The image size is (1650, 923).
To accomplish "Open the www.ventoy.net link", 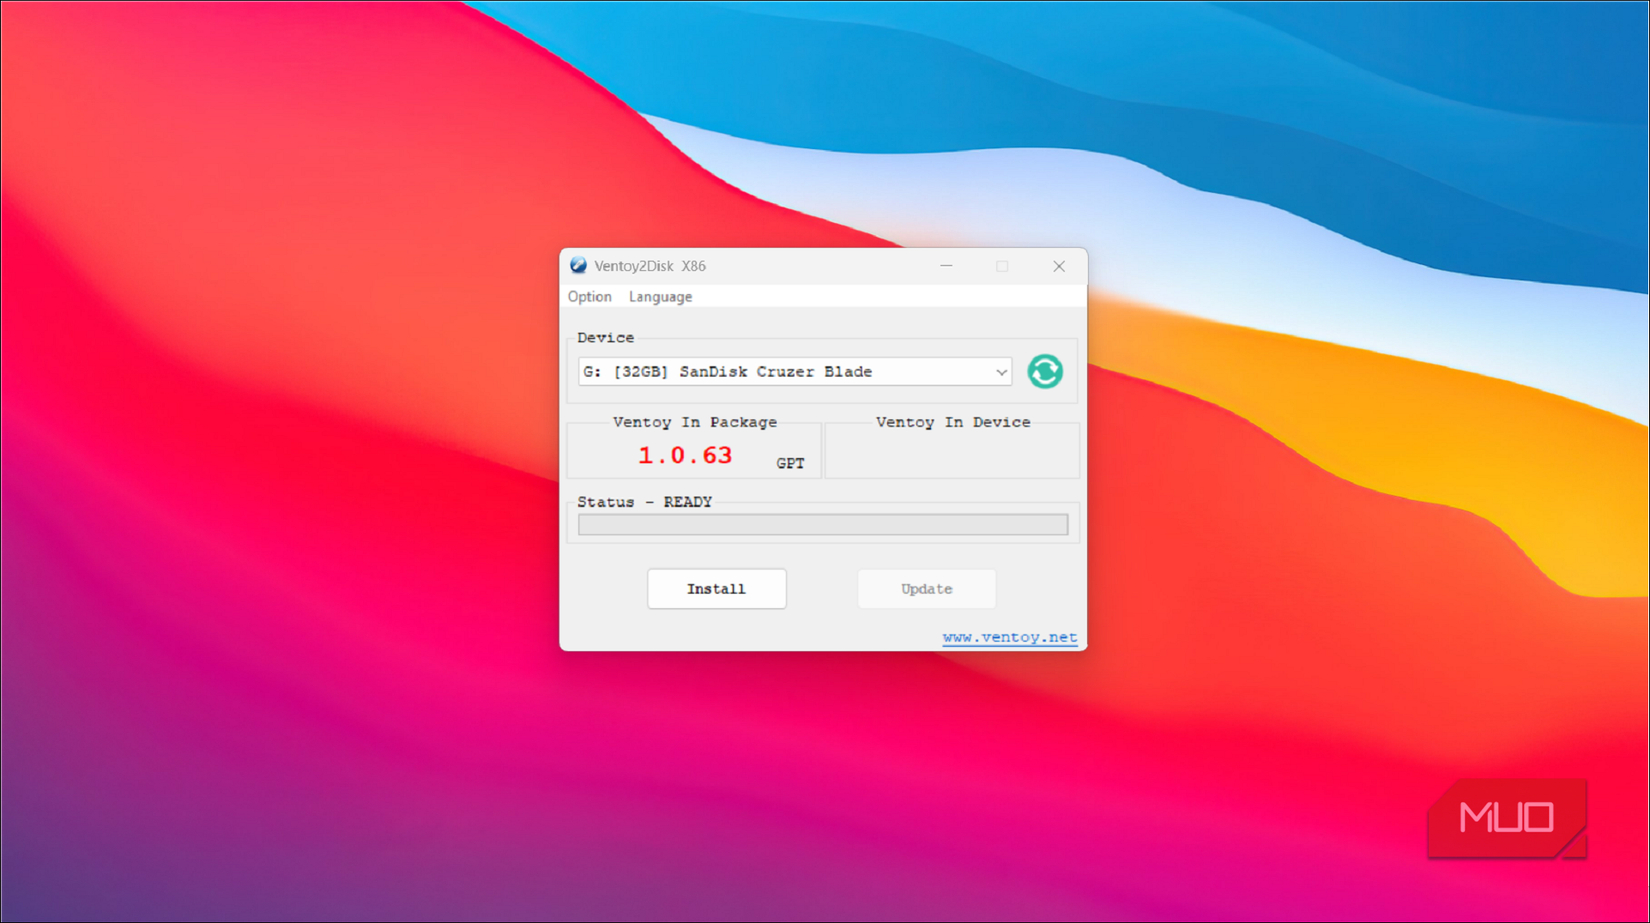I will (x=1010, y=636).
